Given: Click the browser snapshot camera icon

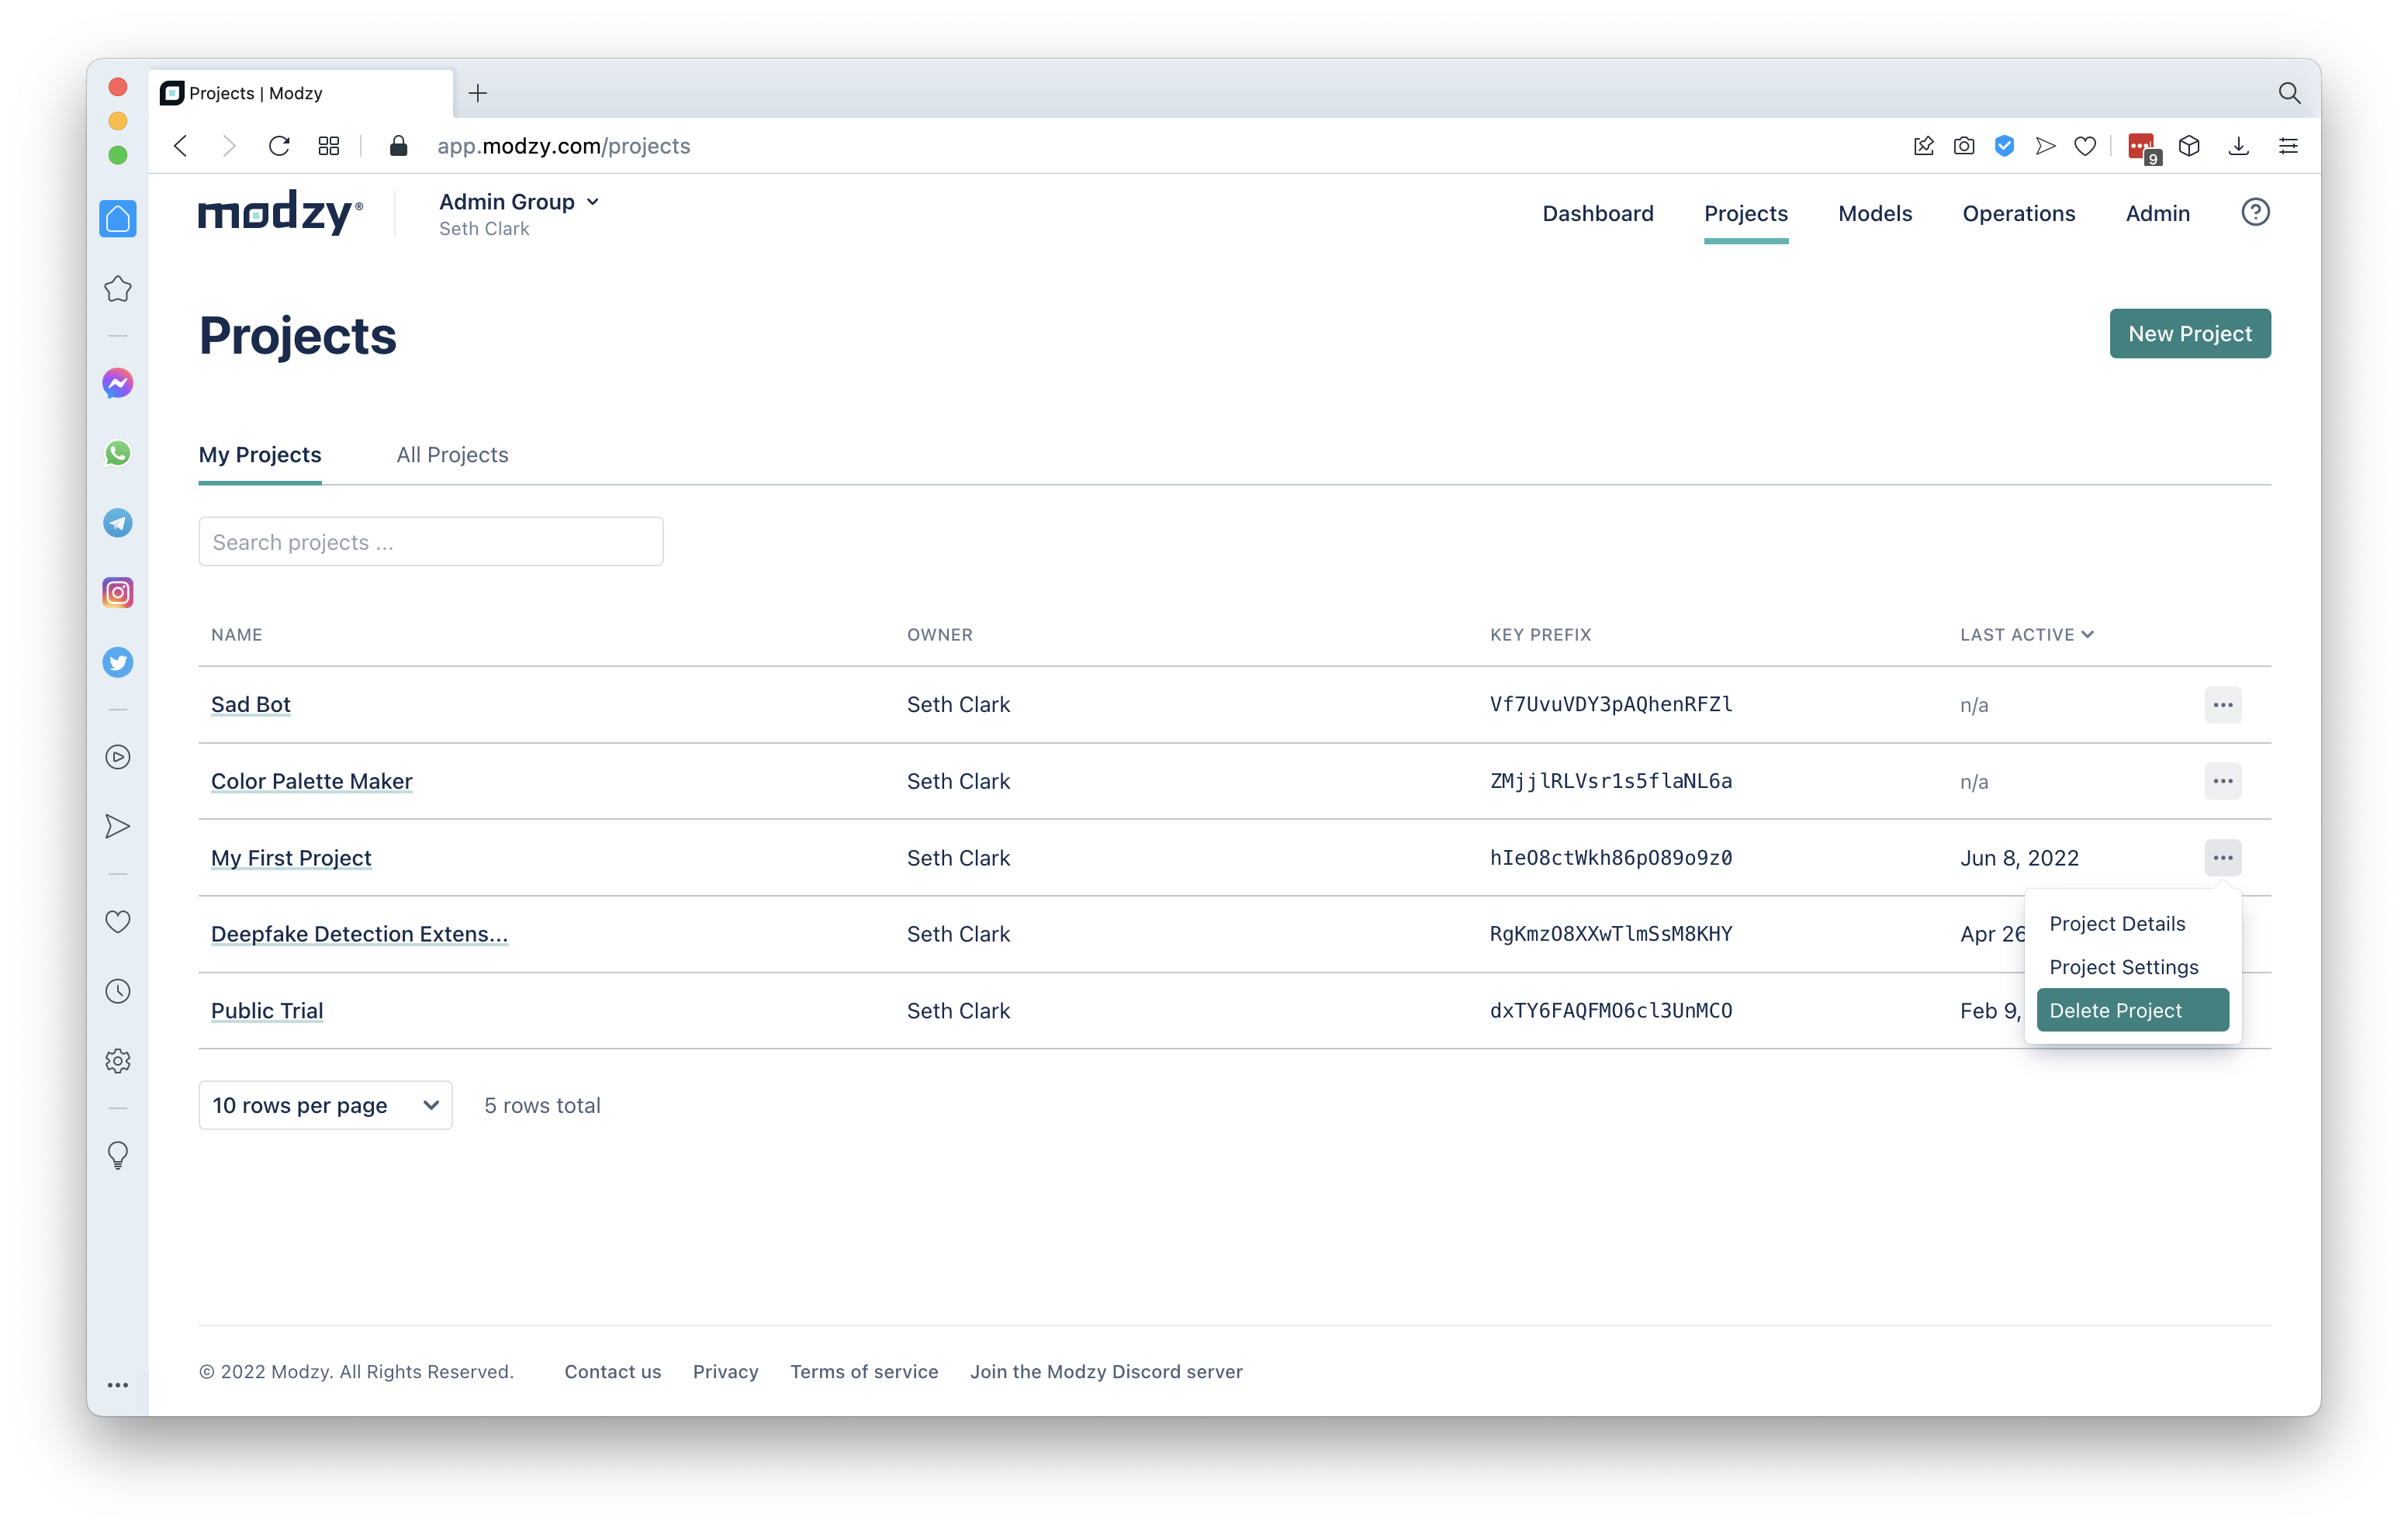Looking at the screenshot, I should tap(1964, 146).
